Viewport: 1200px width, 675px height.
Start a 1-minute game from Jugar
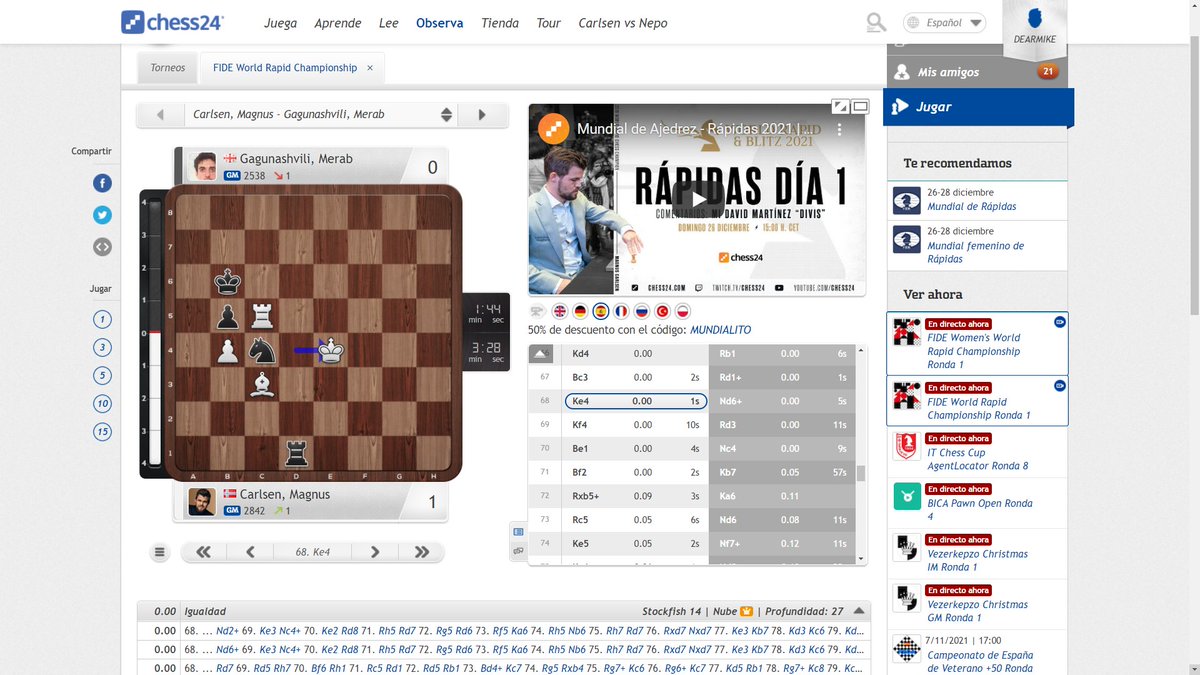pos(102,320)
